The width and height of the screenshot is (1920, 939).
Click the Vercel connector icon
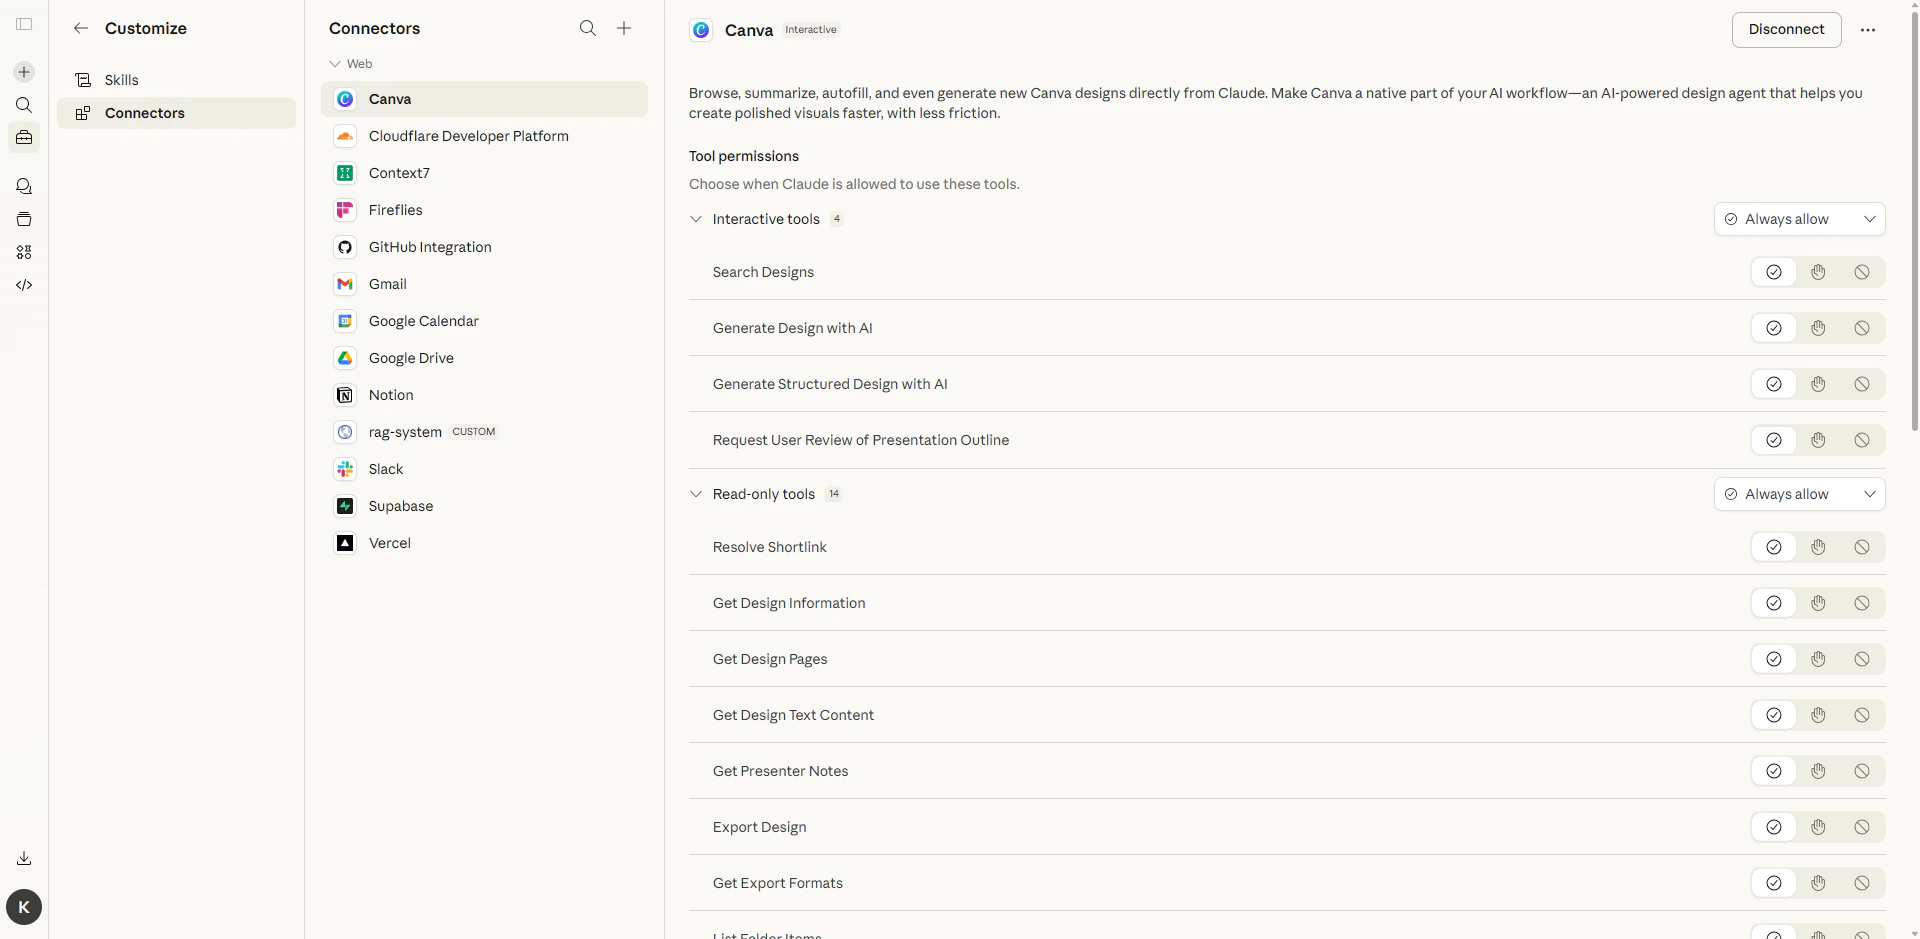tap(345, 543)
